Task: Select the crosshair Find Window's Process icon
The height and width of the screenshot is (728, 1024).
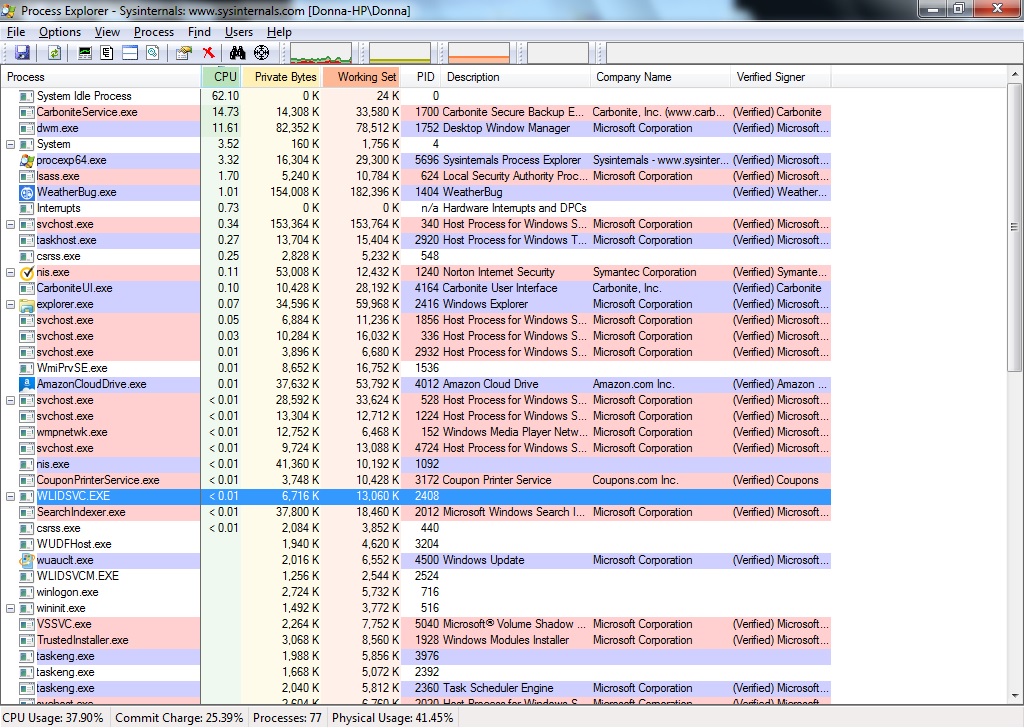Action: pos(261,53)
